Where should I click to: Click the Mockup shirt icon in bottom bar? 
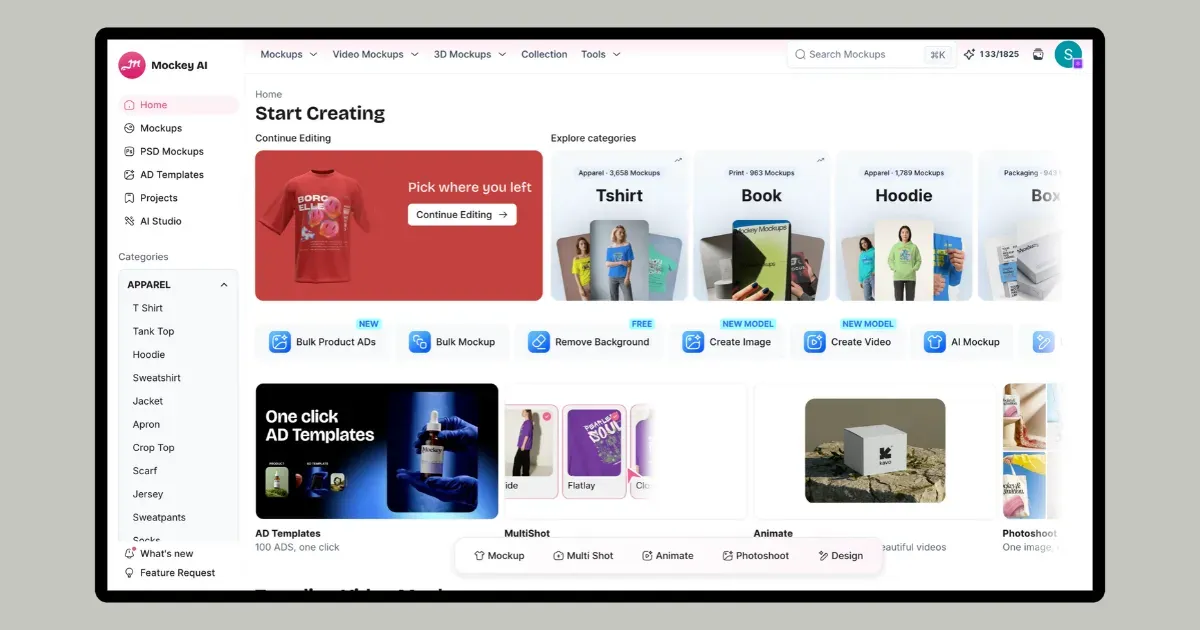click(479, 556)
